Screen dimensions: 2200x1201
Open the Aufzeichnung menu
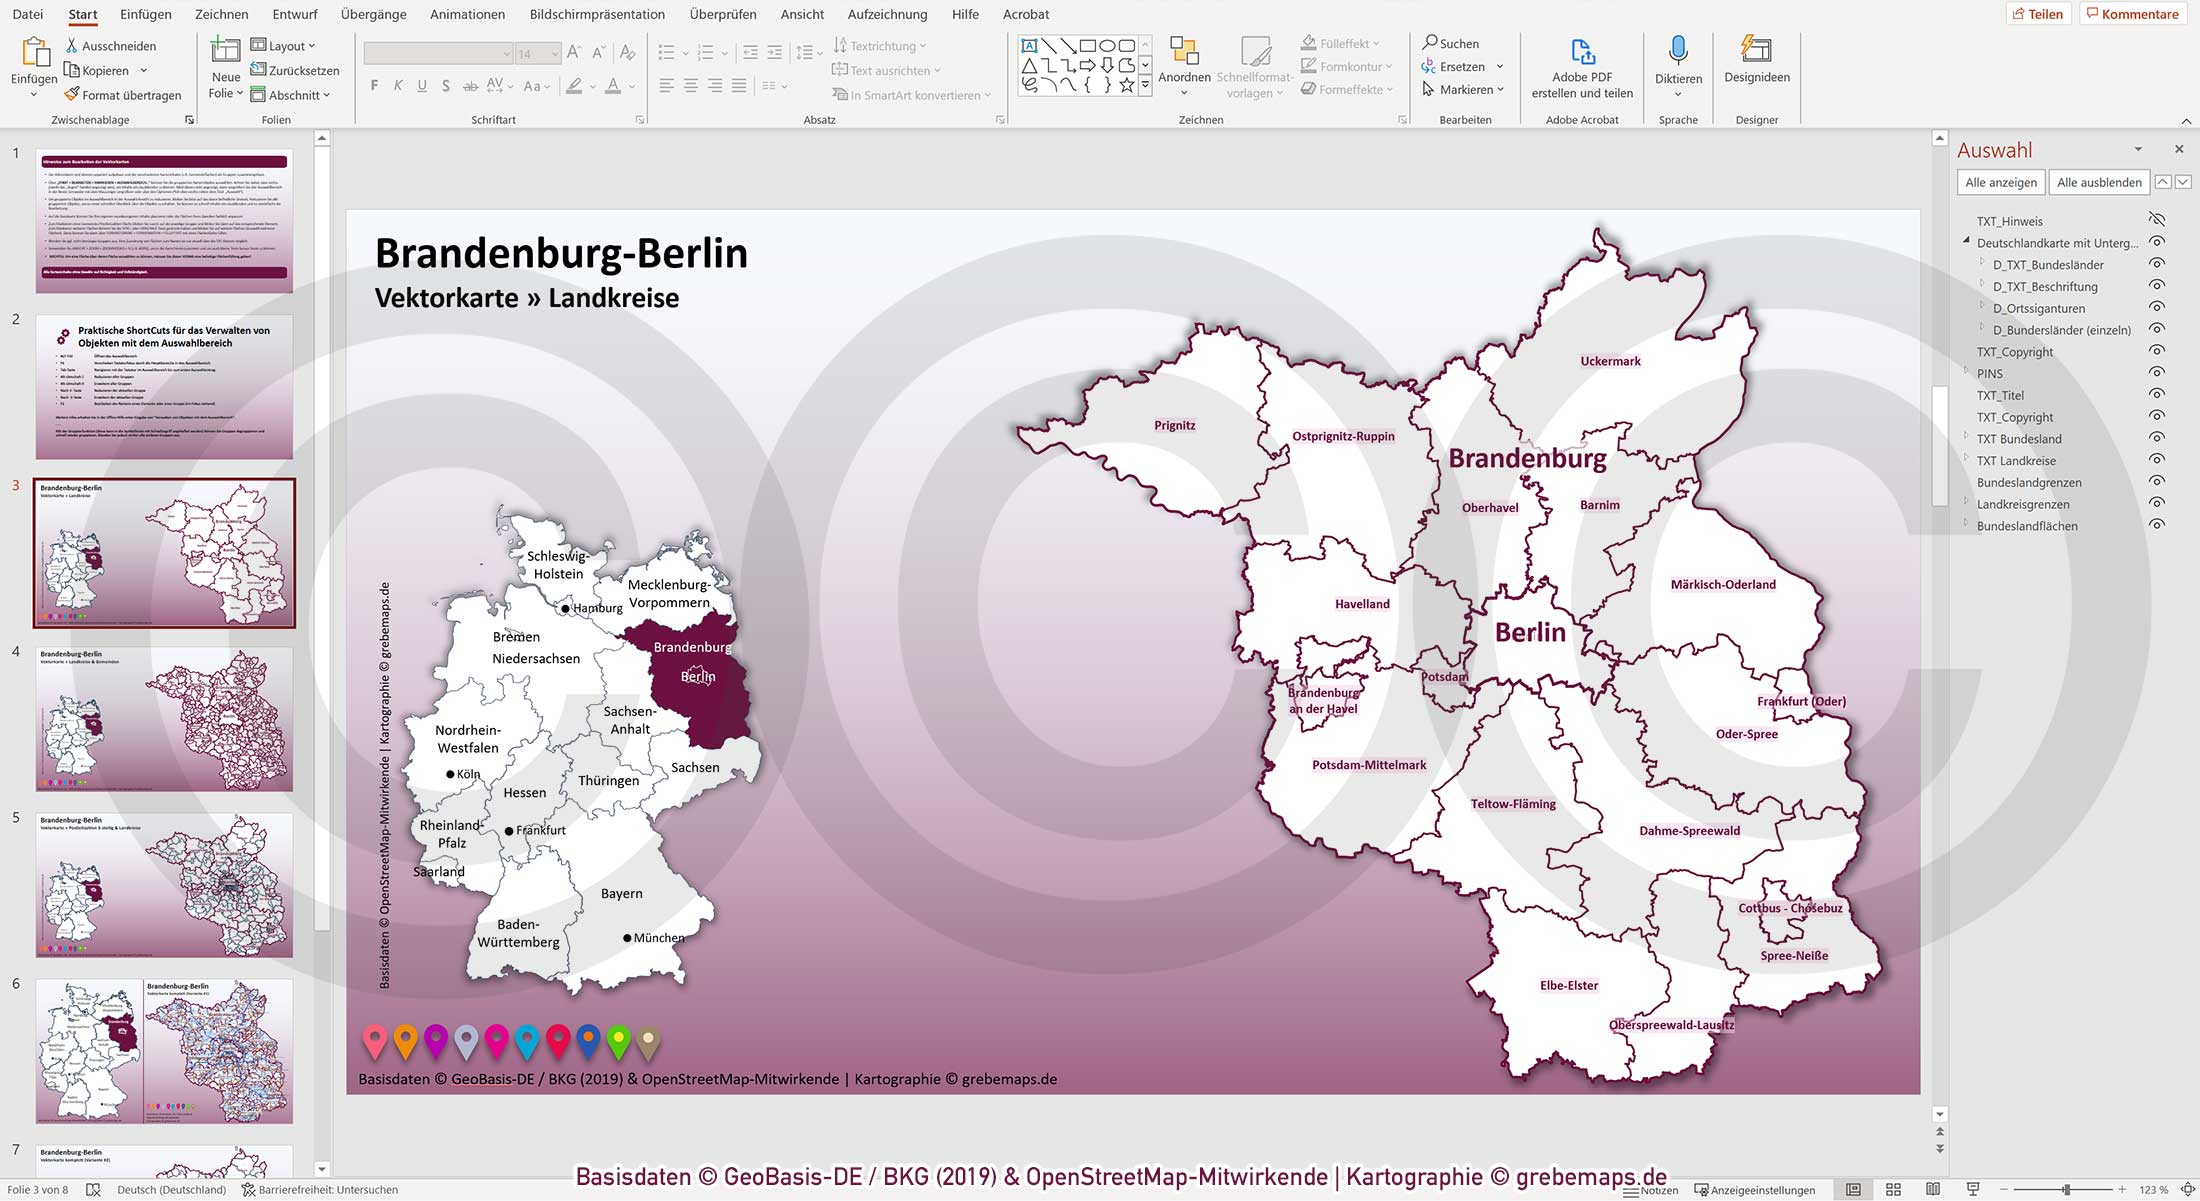[886, 14]
